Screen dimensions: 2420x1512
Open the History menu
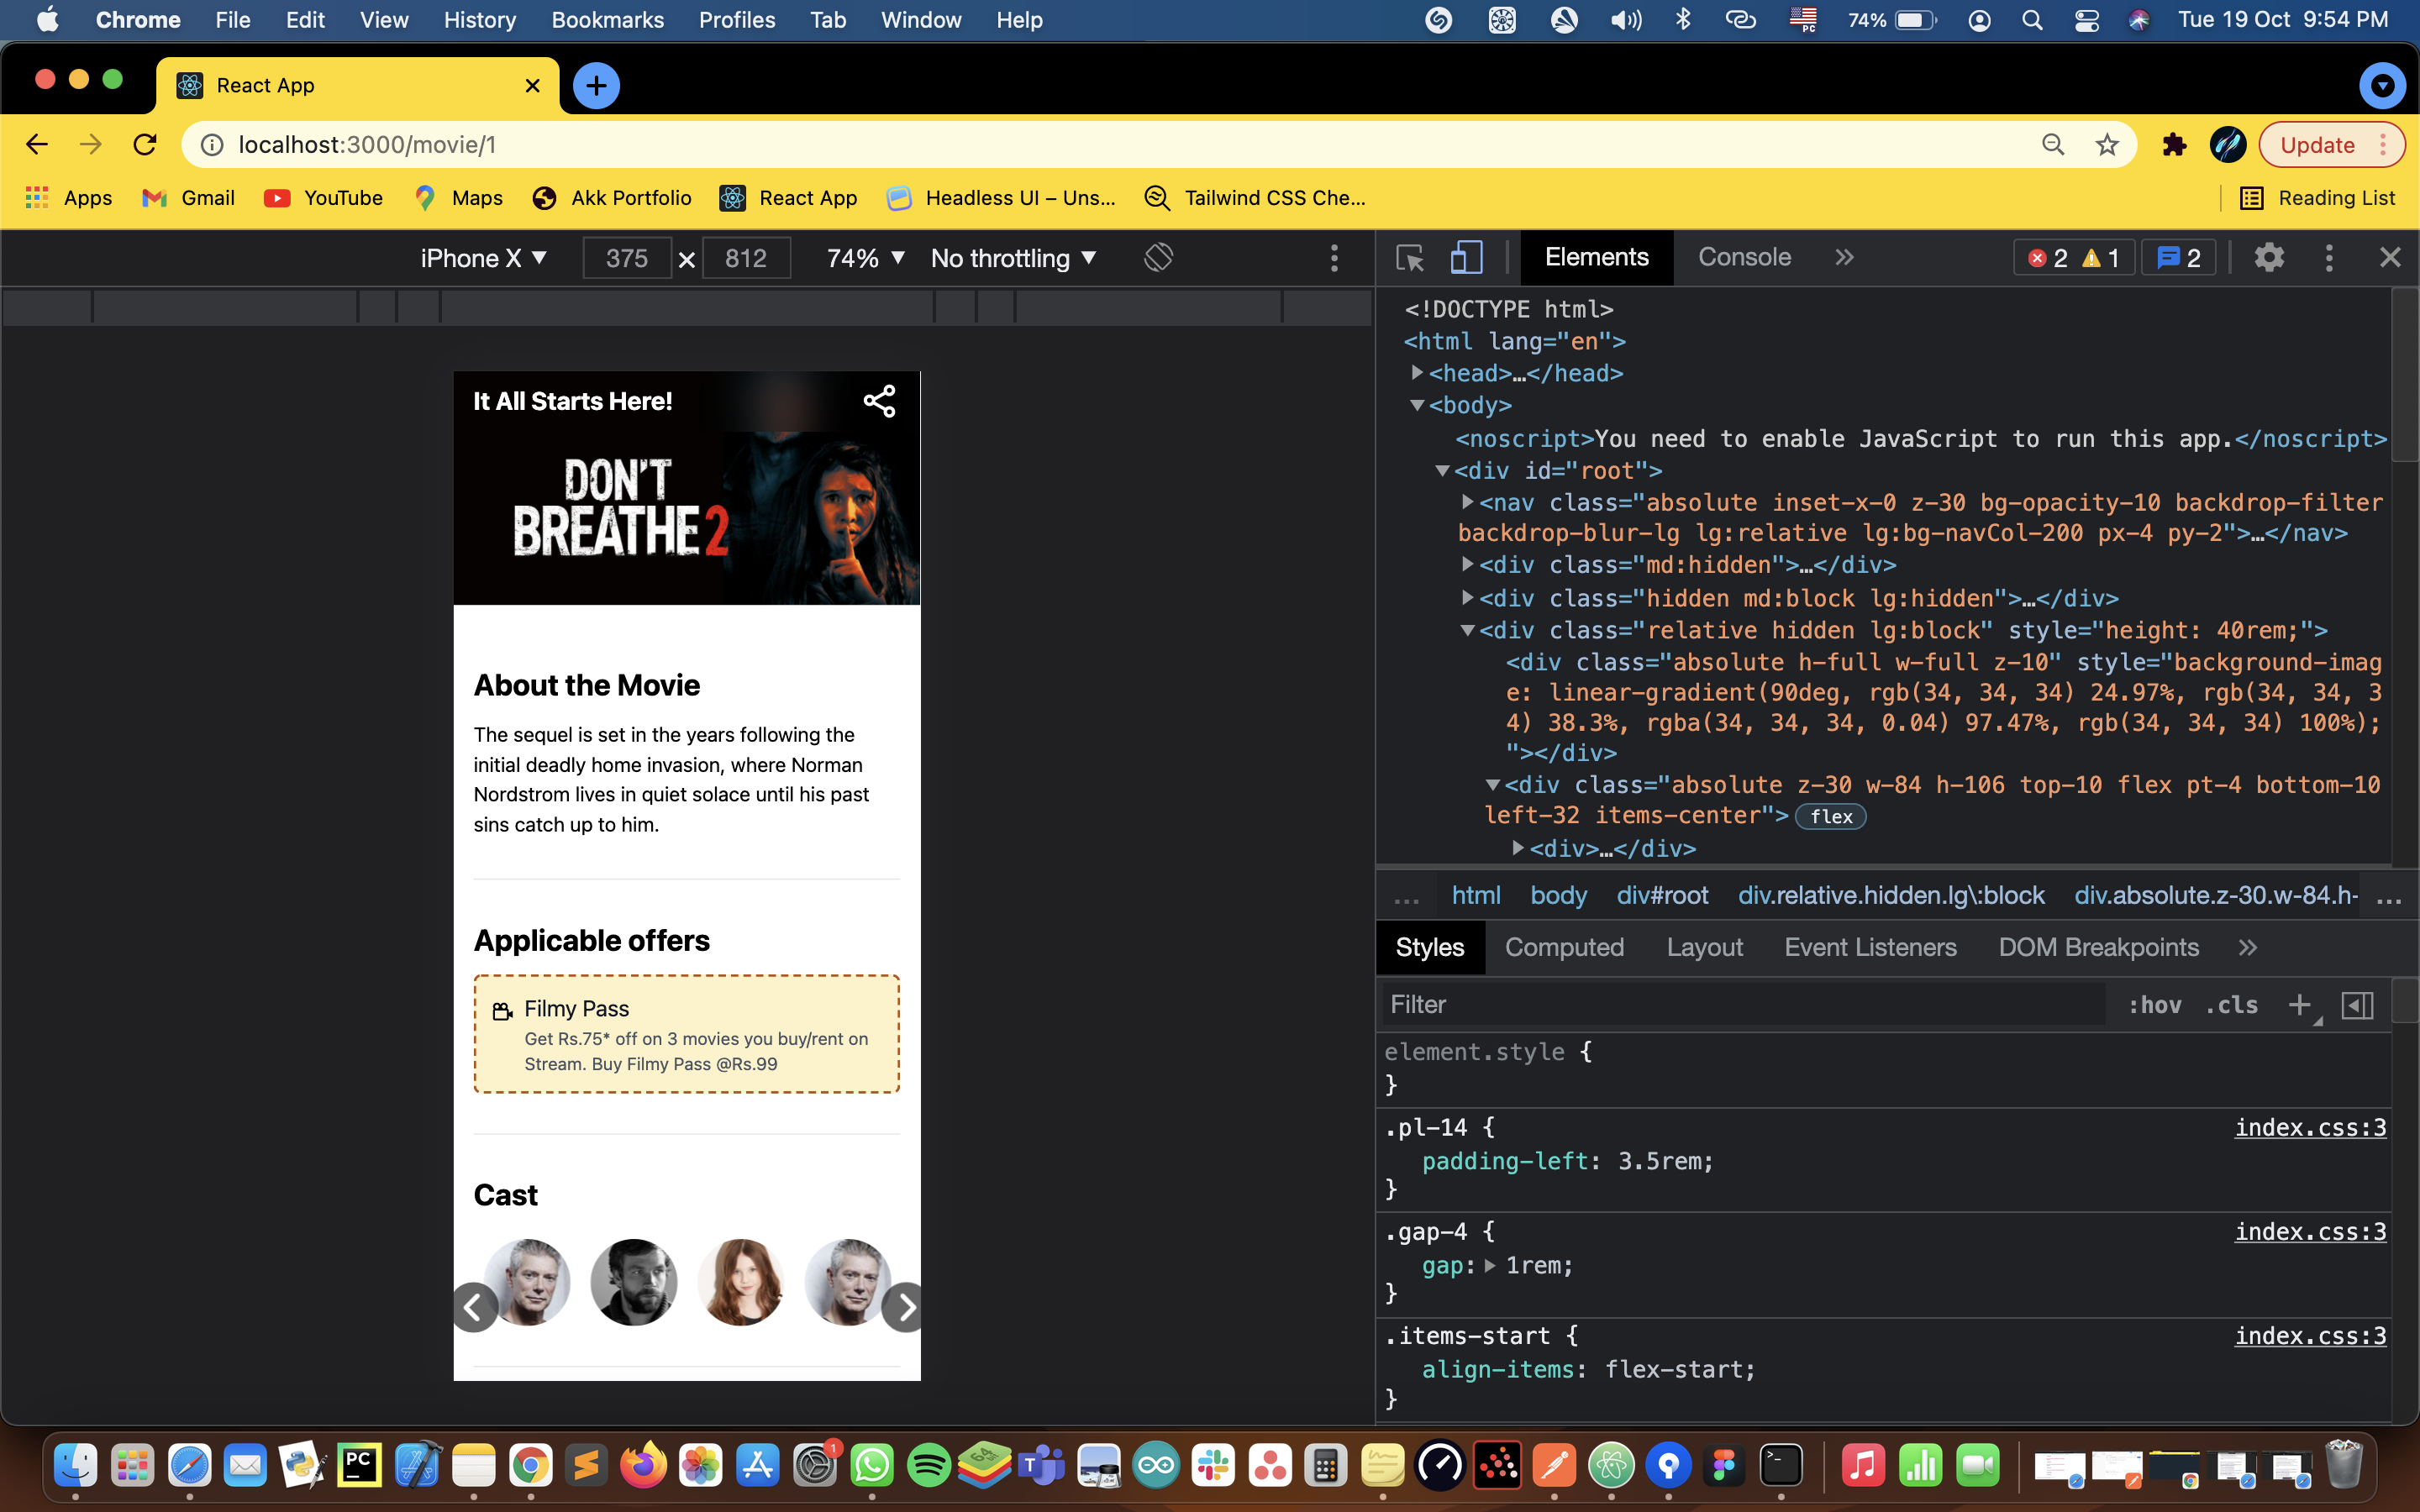tap(480, 20)
